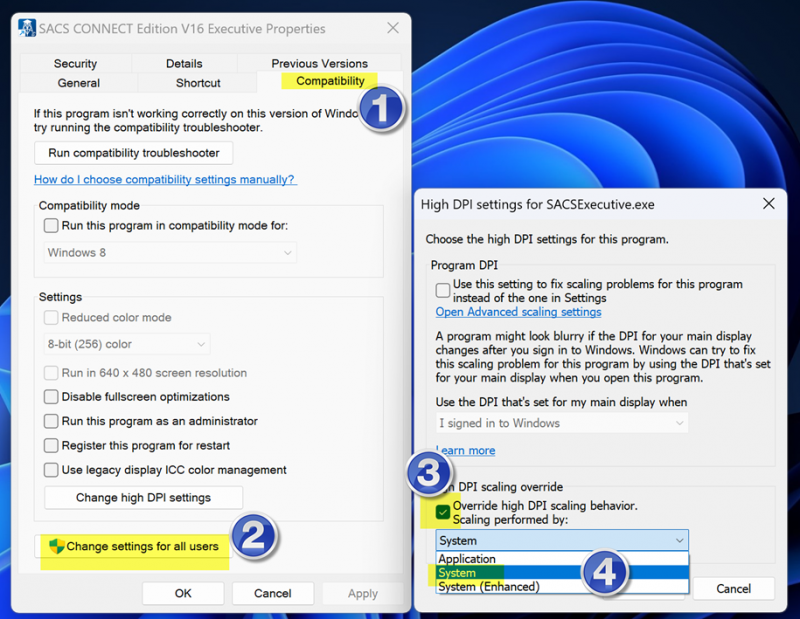Viewport: 800px width, 619px height.
Task: Check Register this program for restart
Action: [51, 445]
